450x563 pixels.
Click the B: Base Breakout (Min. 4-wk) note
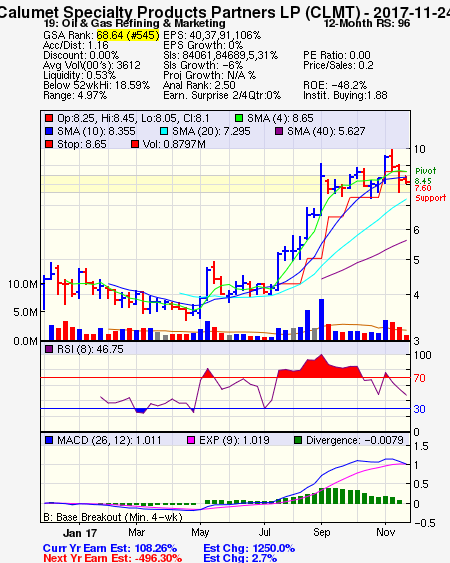113,517
